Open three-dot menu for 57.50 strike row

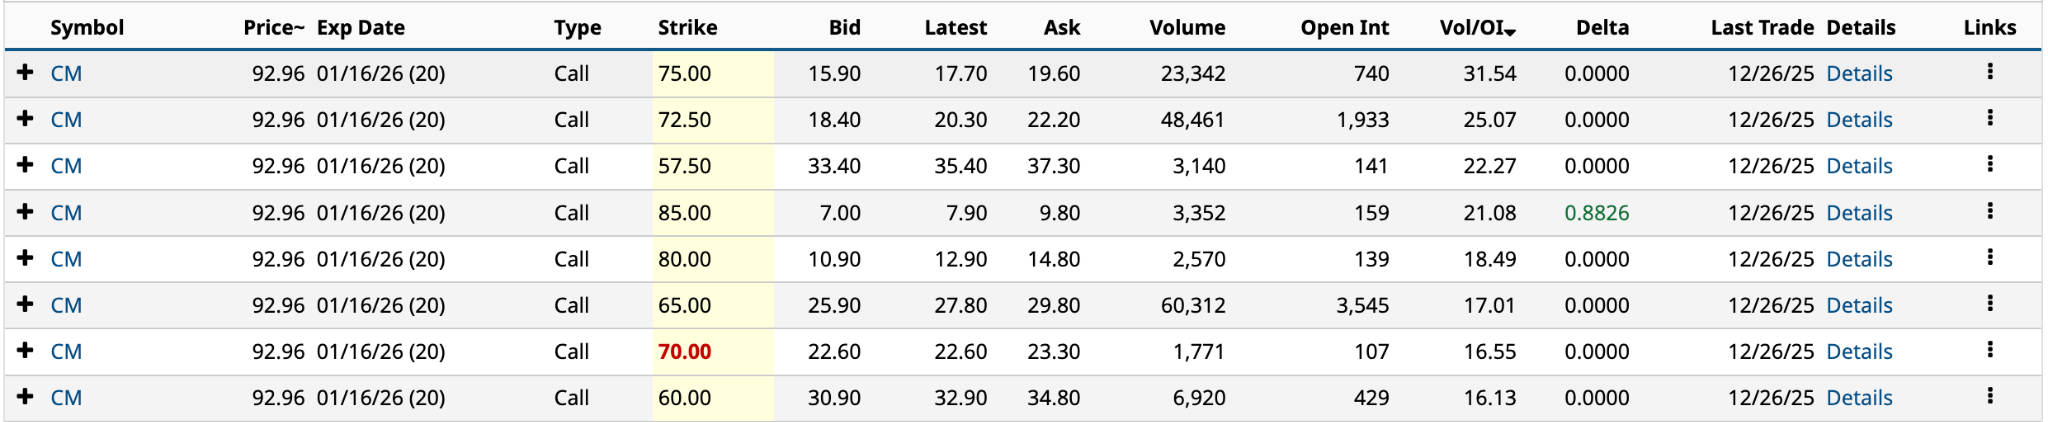coord(1989,164)
